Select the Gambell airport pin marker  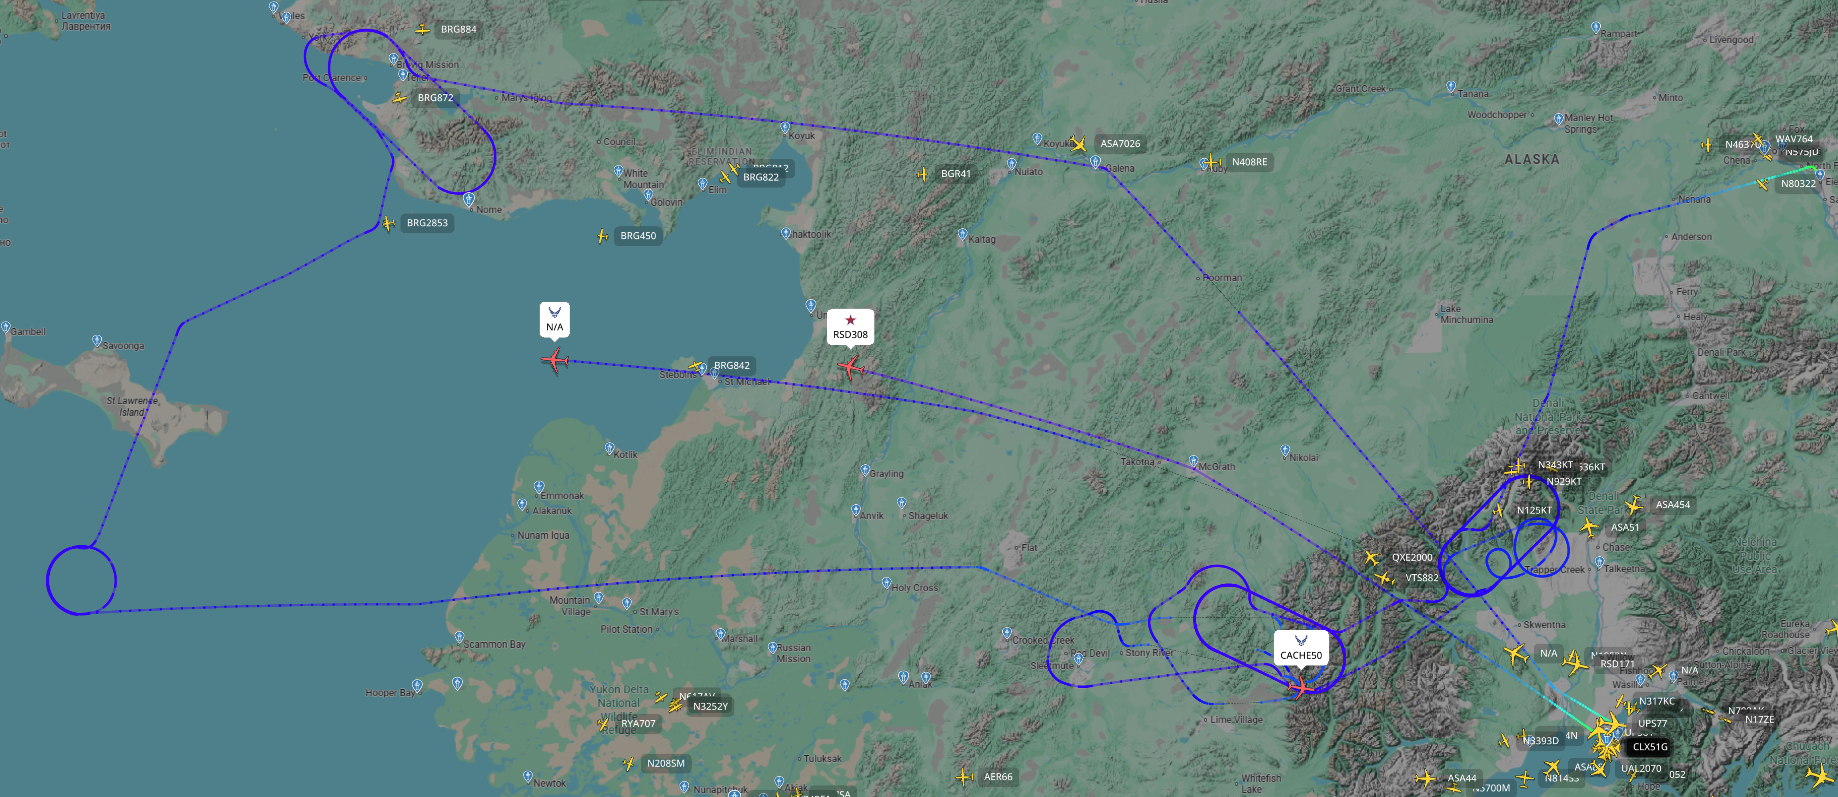coord(6,328)
